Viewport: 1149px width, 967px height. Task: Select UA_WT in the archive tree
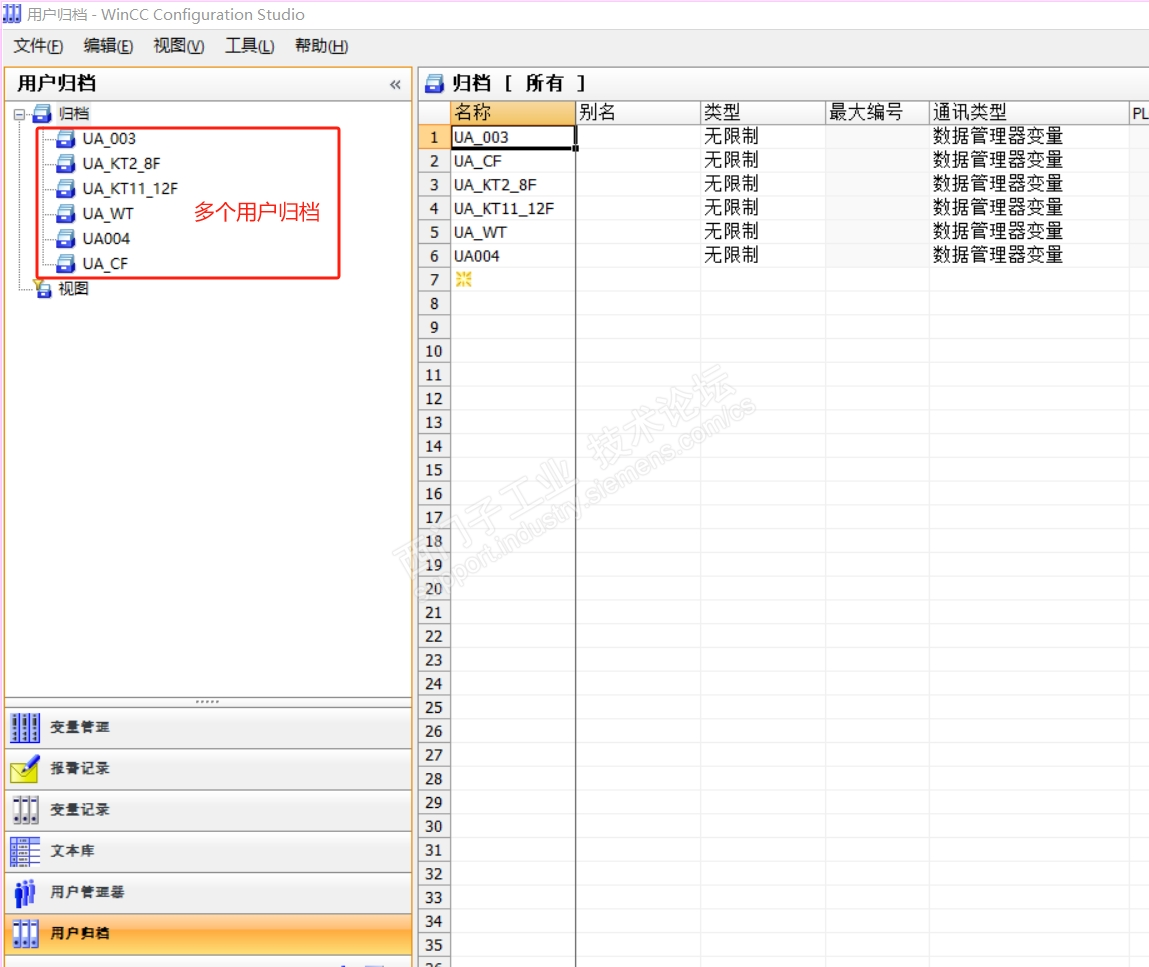coord(108,213)
